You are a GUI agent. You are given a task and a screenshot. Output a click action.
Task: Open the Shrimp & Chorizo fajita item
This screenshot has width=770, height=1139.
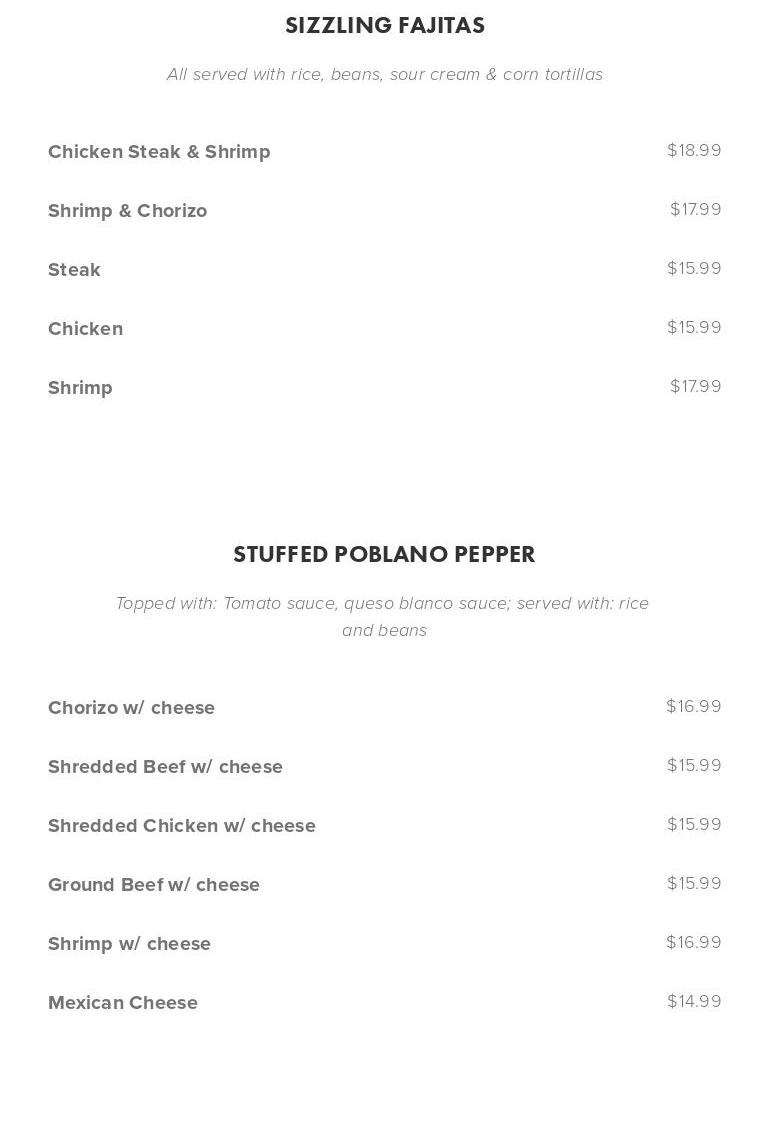[x=127, y=211]
